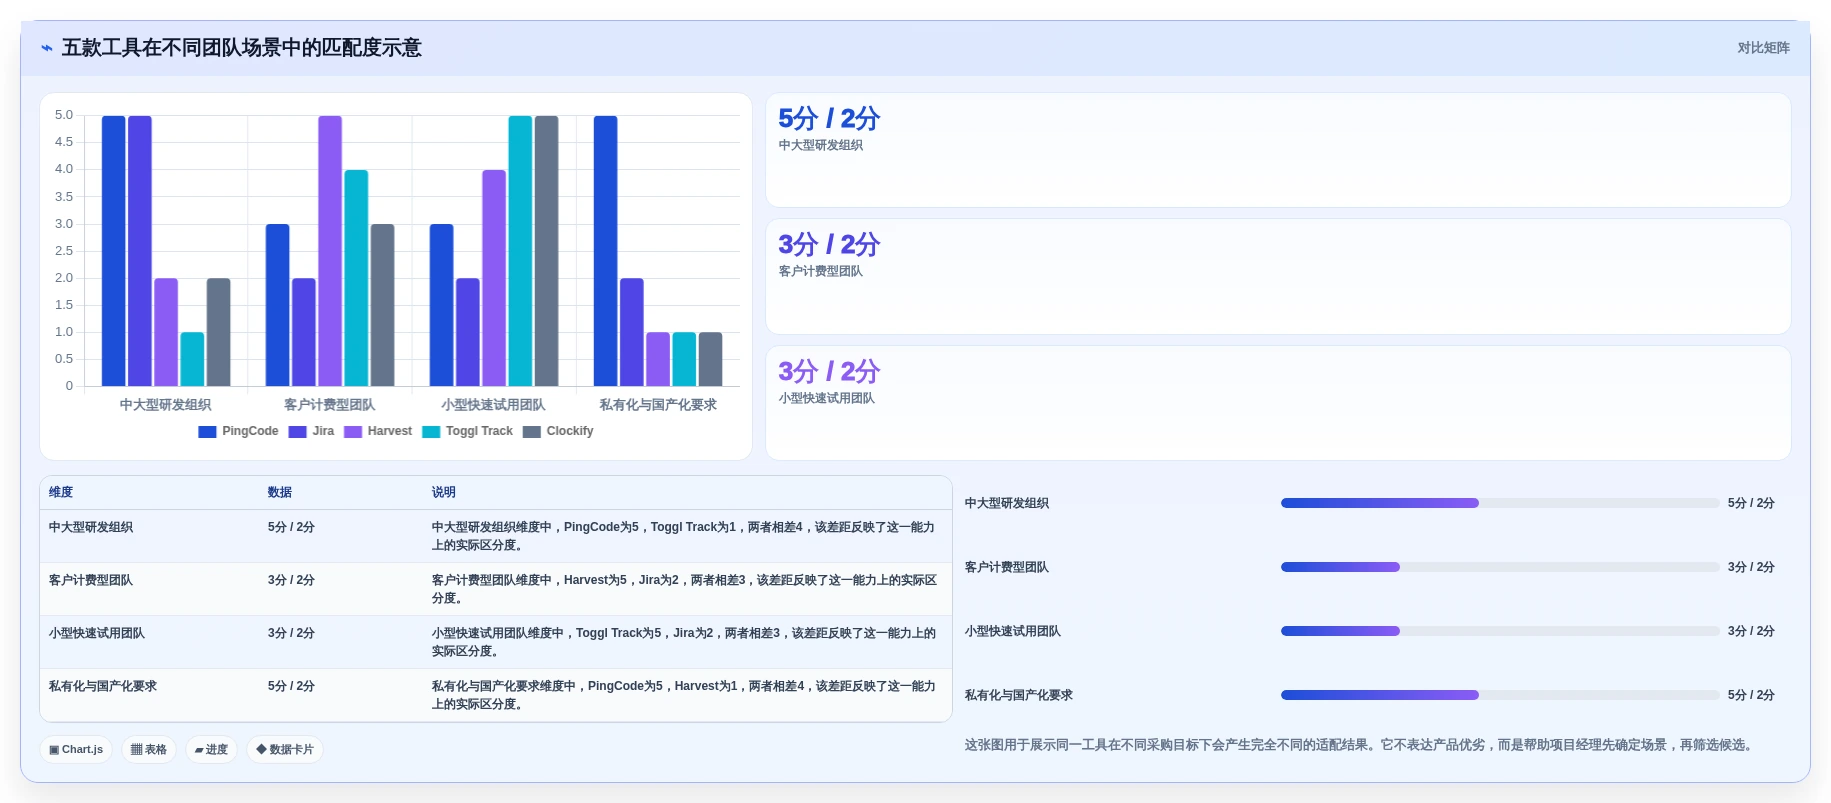
Task: Click the footnote starting 这张图用于展示
Action: point(1361,745)
